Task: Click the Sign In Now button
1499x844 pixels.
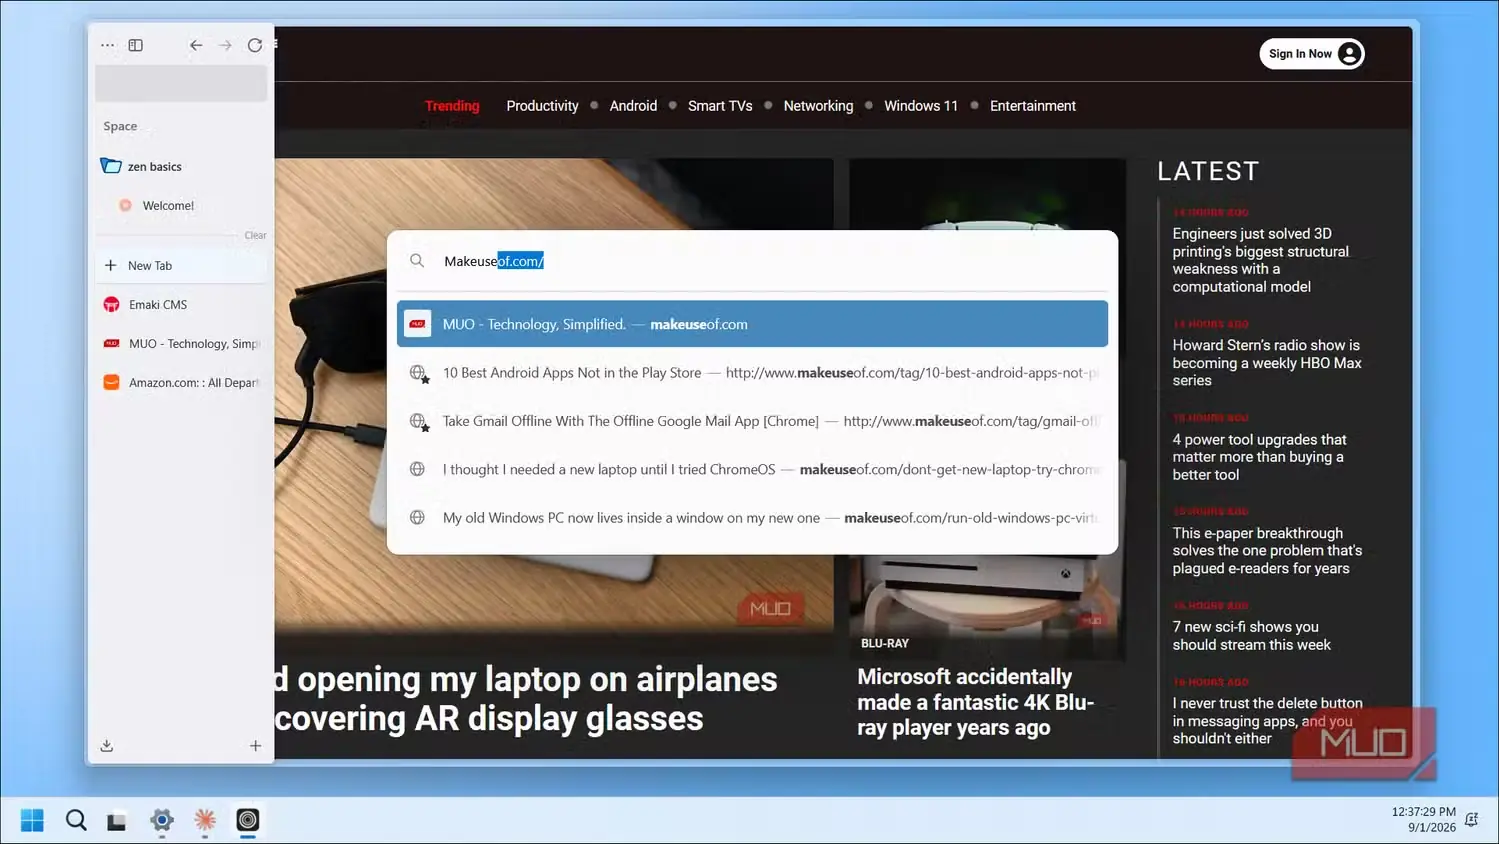Action: pyautogui.click(x=1312, y=54)
